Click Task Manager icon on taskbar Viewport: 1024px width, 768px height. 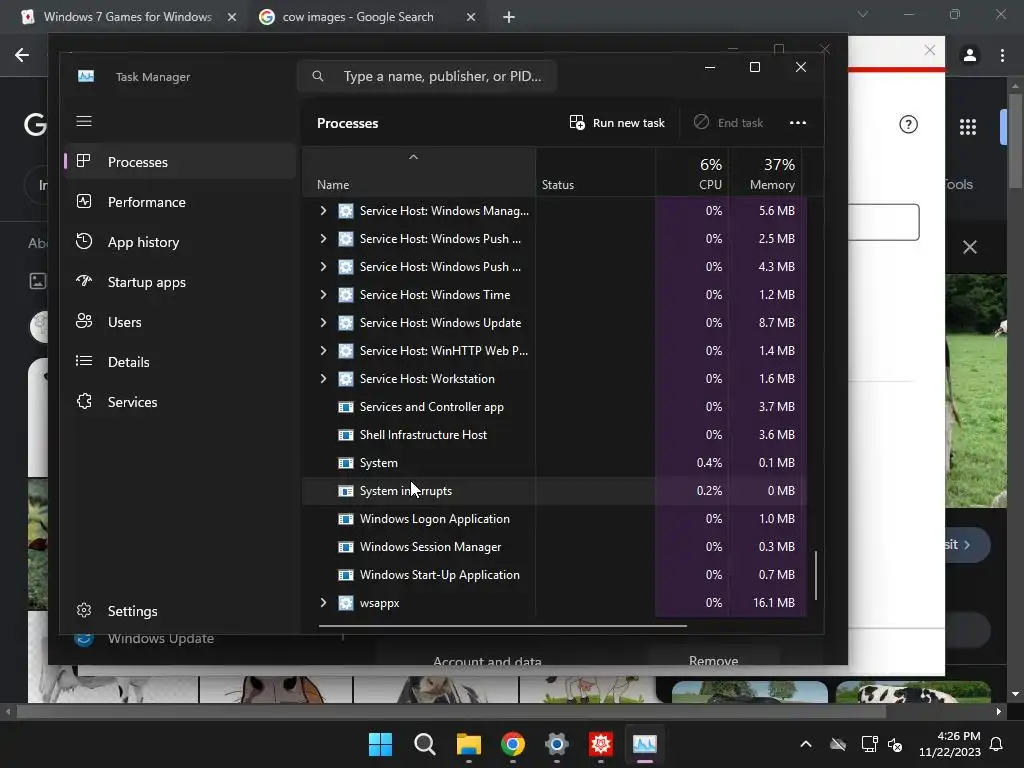[645, 744]
